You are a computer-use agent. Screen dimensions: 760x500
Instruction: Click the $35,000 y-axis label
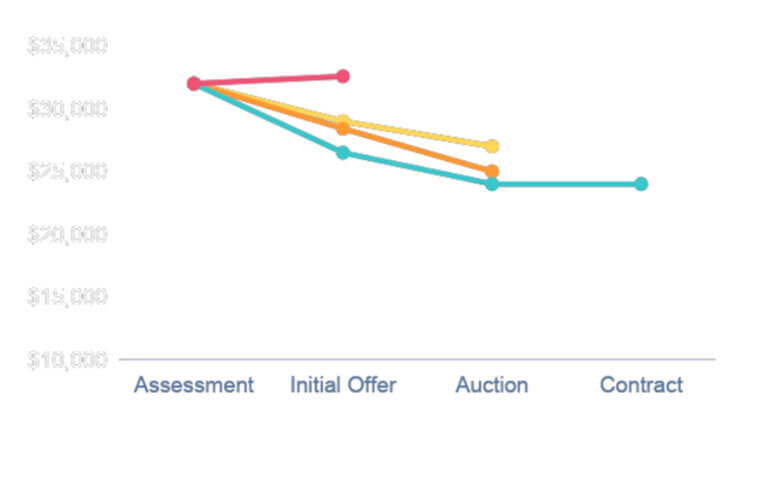pyautogui.click(x=67, y=46)
